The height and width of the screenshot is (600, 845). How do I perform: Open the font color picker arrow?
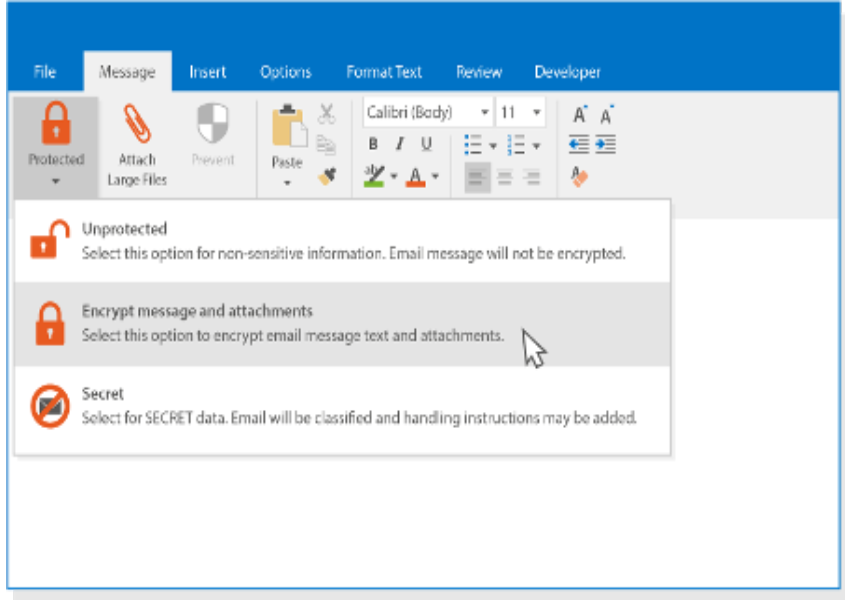pos(434,178)
